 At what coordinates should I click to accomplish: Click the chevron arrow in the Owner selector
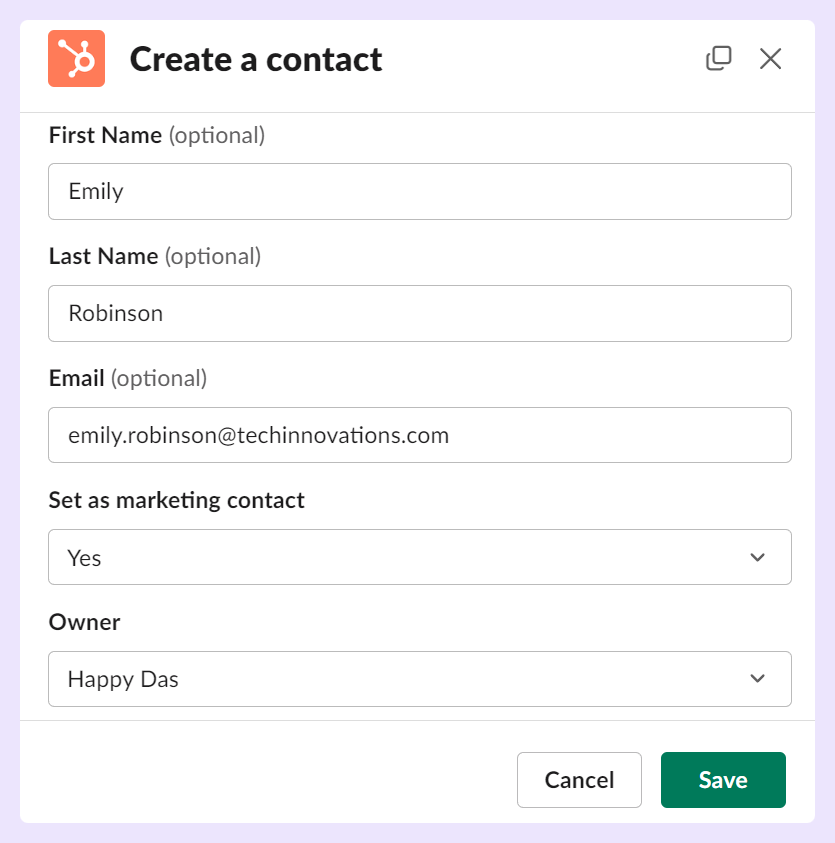[757, 678]
